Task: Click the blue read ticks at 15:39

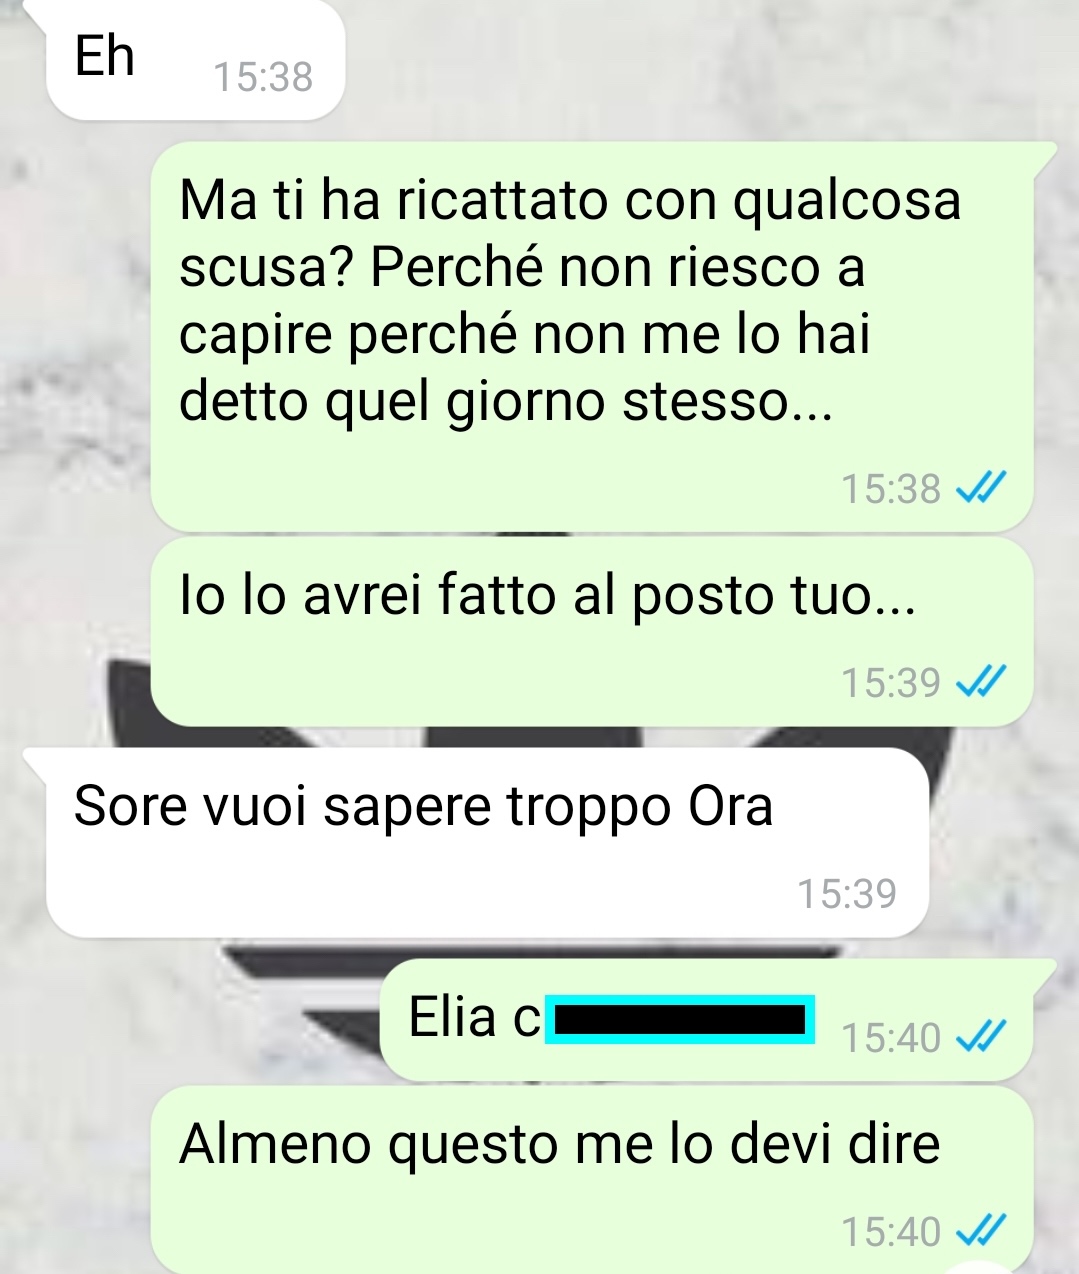Action: pyautogui.click(x=980, y=683)
